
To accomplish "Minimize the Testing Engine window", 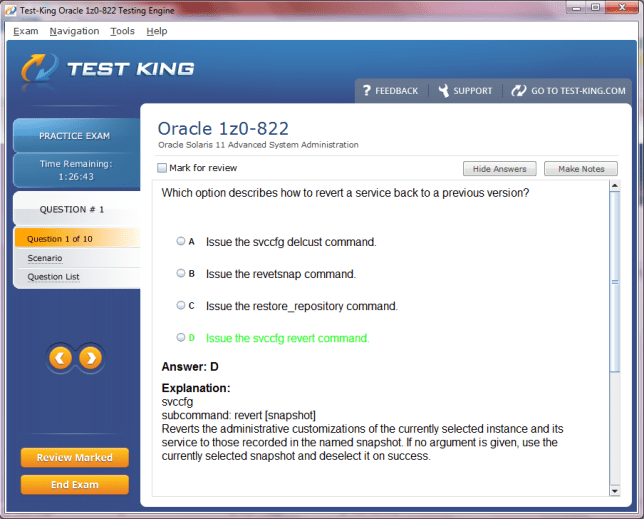I will (x=576, y=7).
